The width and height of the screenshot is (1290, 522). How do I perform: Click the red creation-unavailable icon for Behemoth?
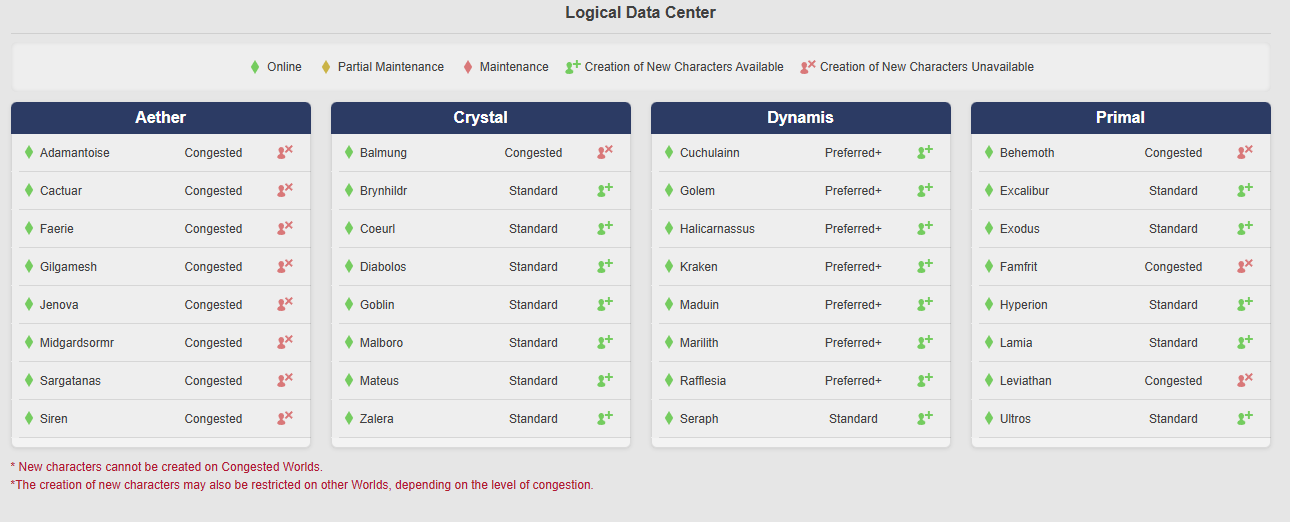1245,152
